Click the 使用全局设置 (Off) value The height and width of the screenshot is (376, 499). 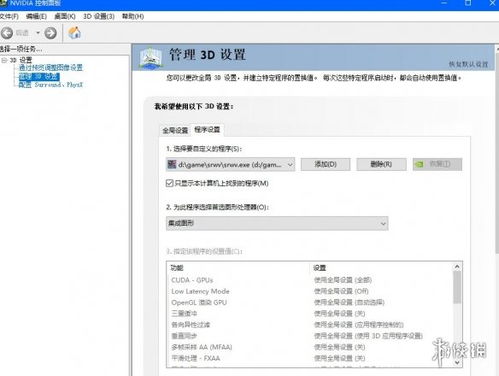[341, 291]
